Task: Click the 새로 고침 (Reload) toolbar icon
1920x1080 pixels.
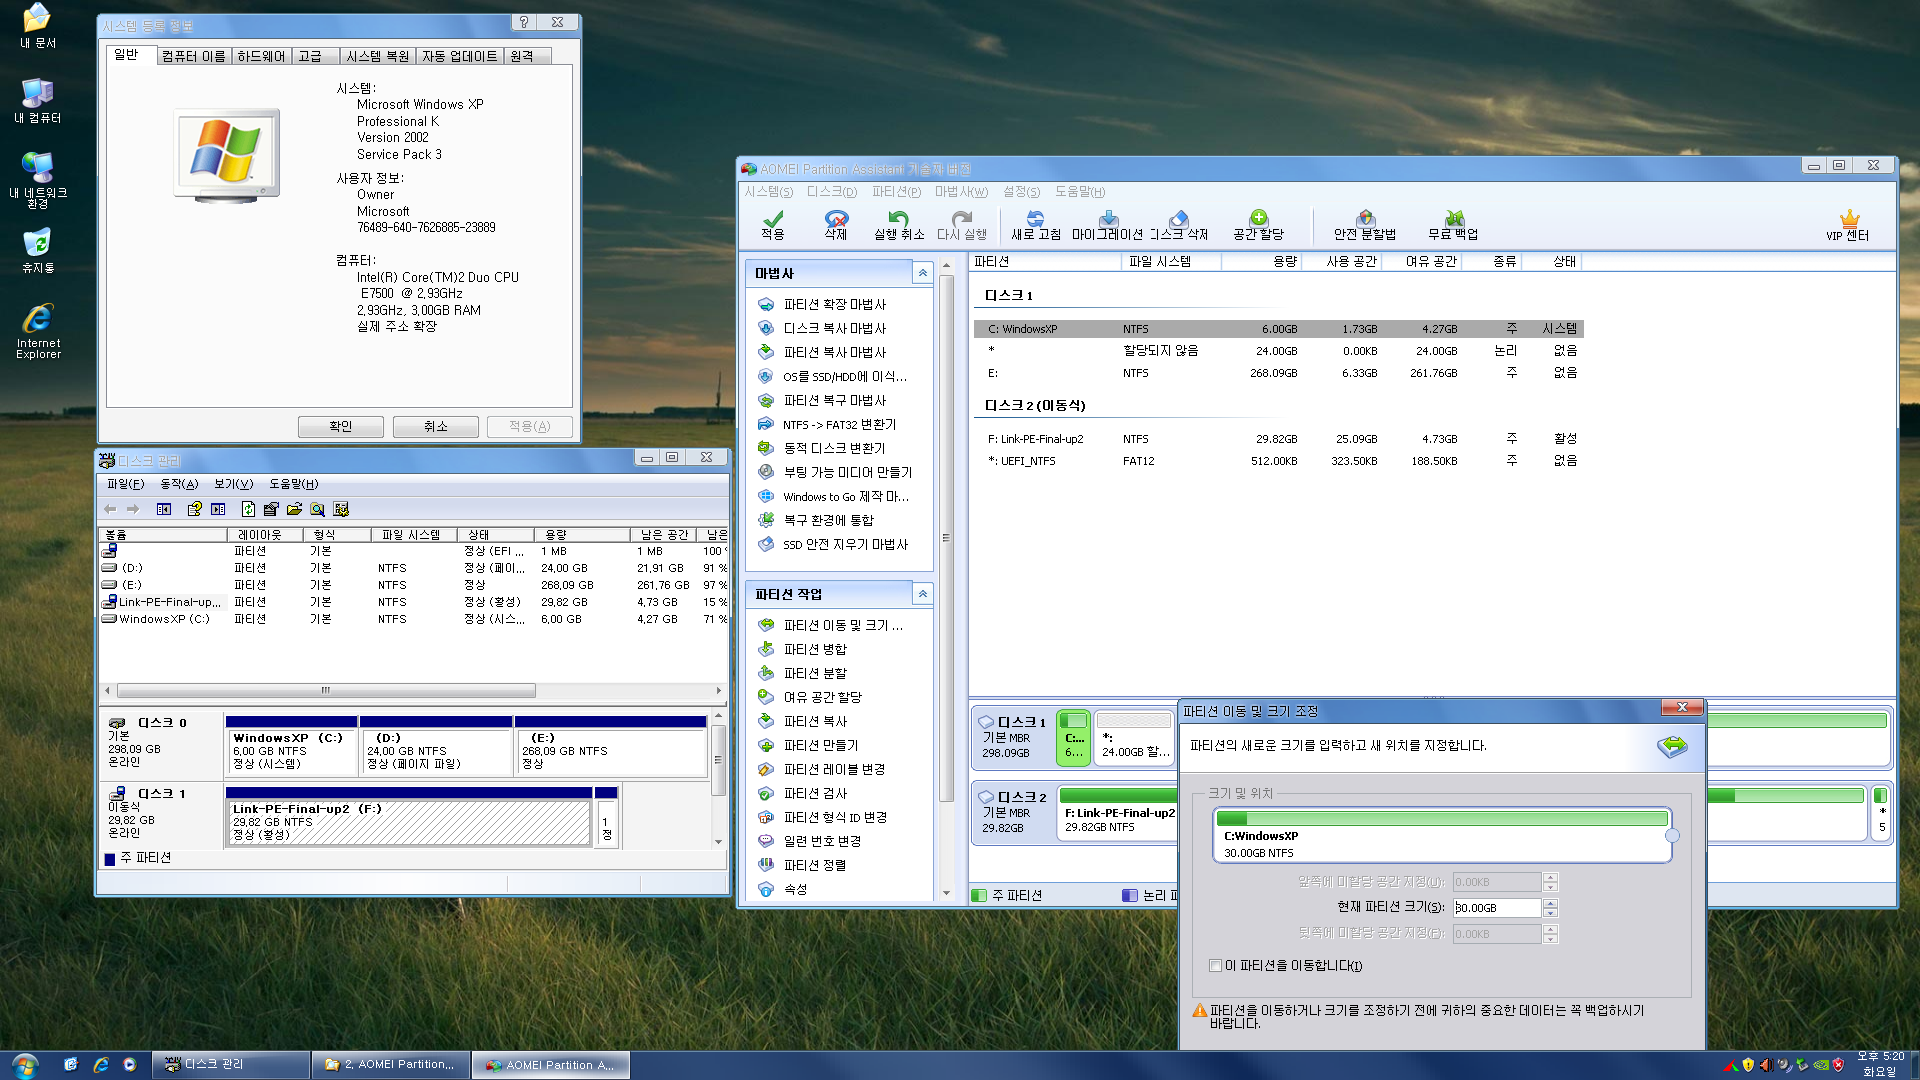Action: 1036,225
